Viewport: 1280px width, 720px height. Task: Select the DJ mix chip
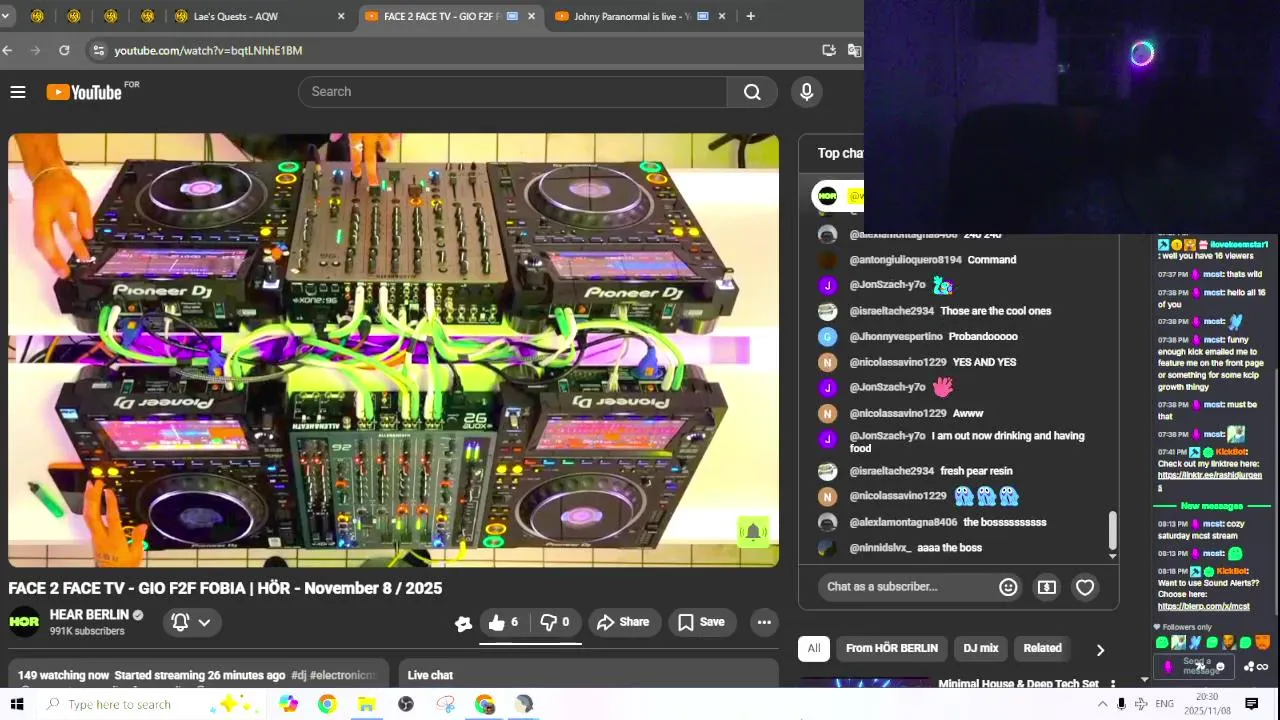pyautogui.click(x=981, y=648)
